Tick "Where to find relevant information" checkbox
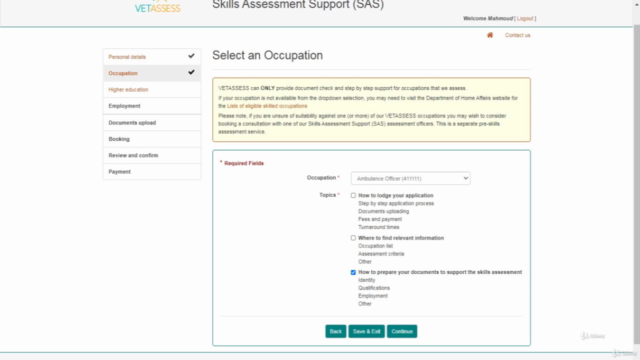This screenshot has width=640, height=360. click(x=353, y=238)
